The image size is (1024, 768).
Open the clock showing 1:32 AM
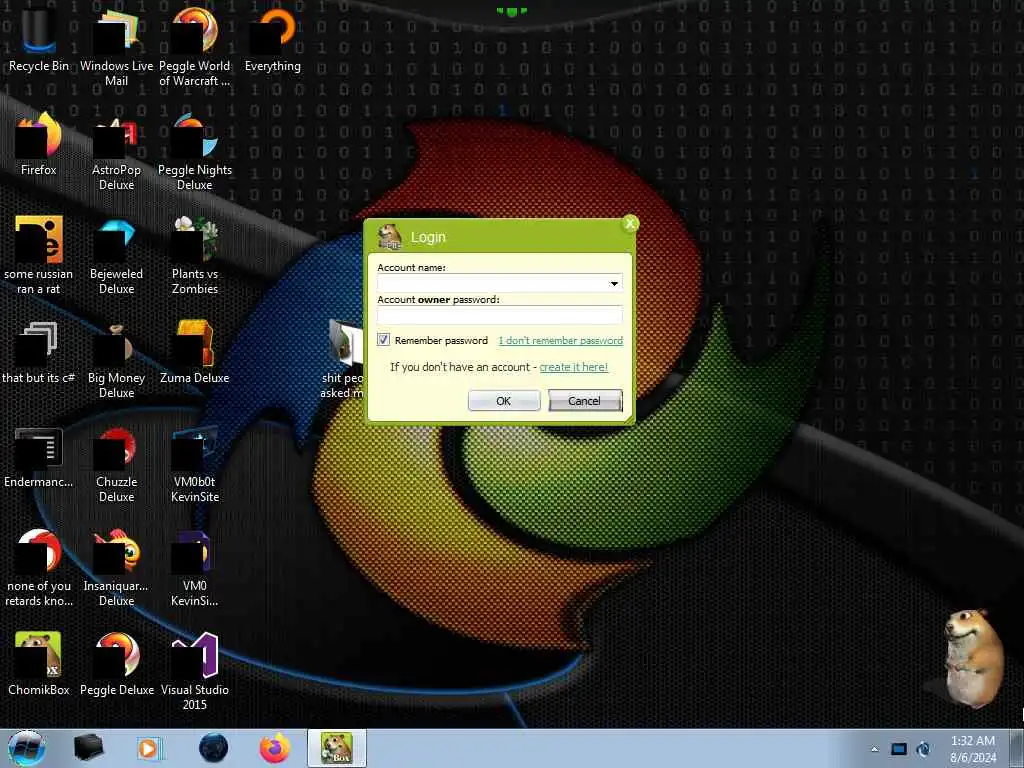pyautogui.click(x=973, y=749)
